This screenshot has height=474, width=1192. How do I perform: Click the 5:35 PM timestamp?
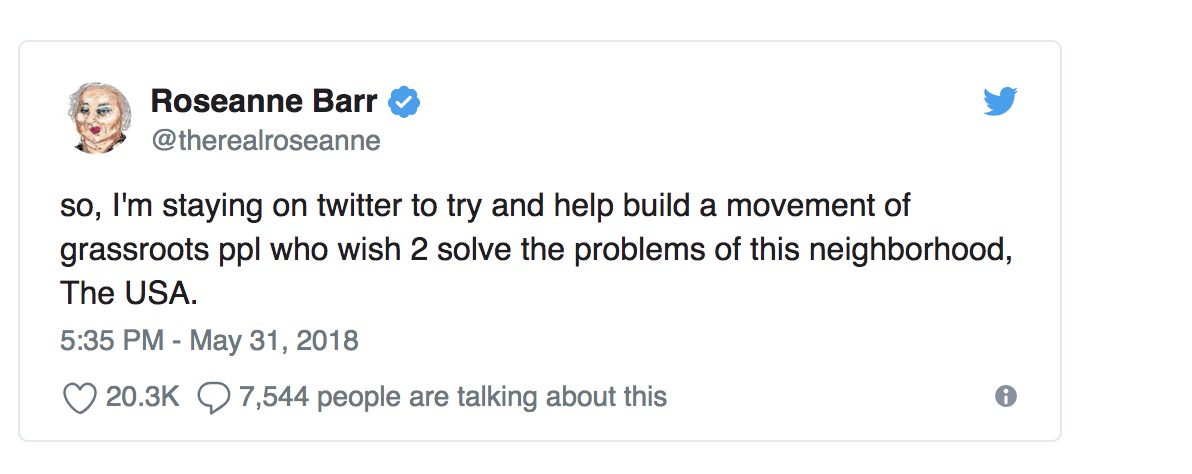(x=112, y=340)
